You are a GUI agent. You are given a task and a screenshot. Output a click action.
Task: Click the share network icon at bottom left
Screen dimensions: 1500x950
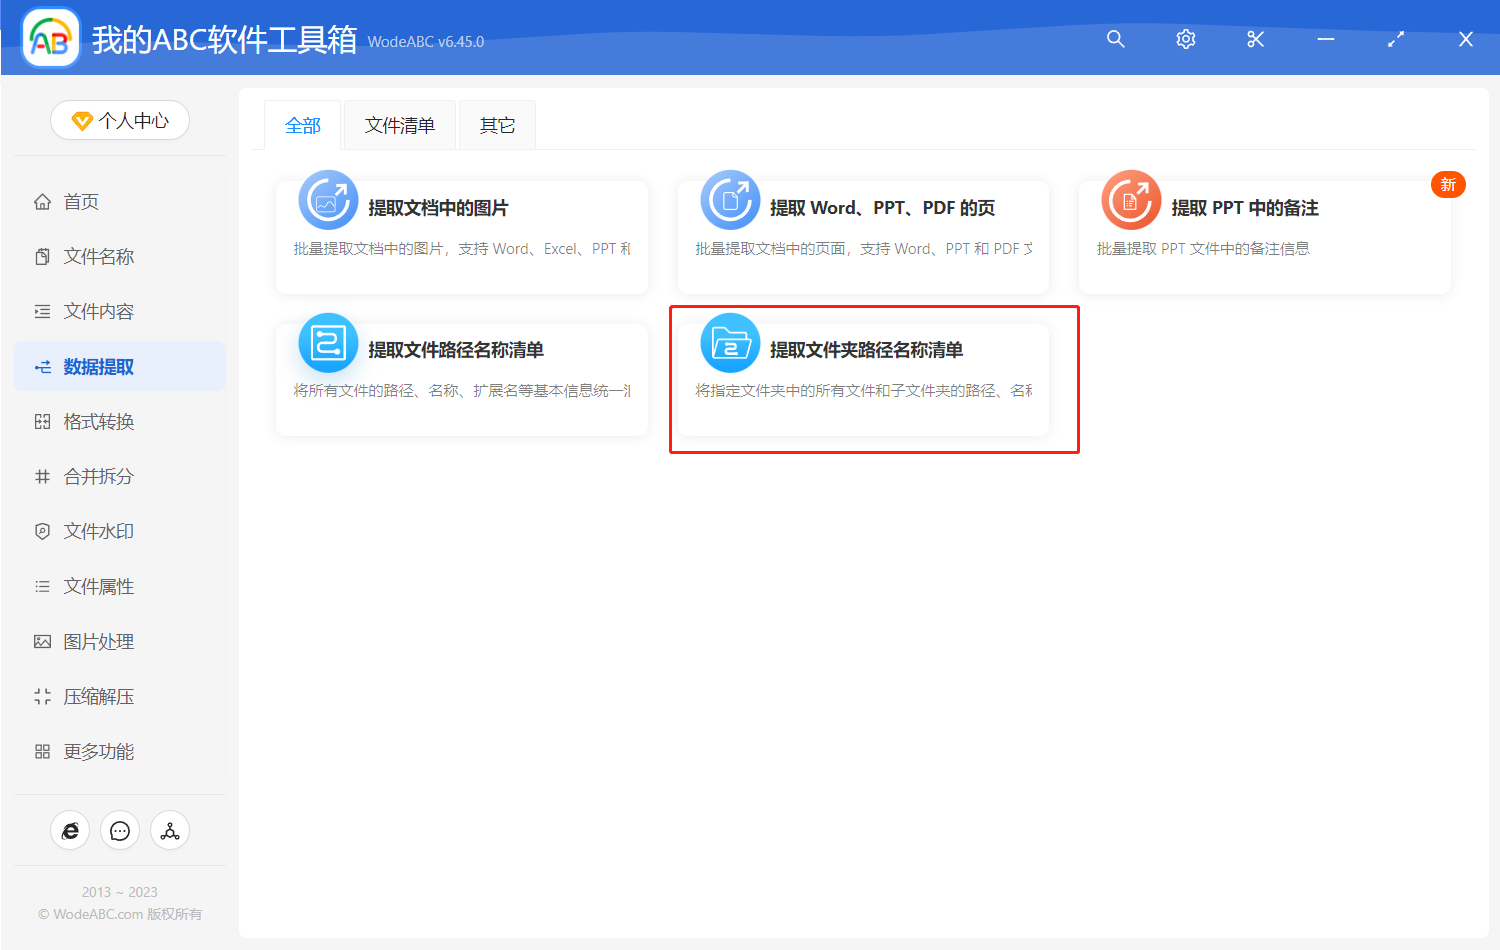coord(169,830)
